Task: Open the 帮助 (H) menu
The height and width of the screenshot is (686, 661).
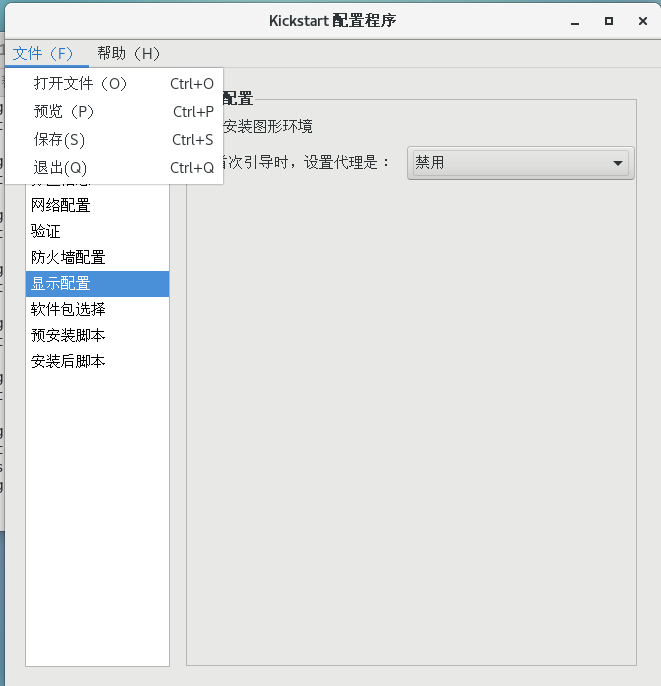Action: (128, 54)
